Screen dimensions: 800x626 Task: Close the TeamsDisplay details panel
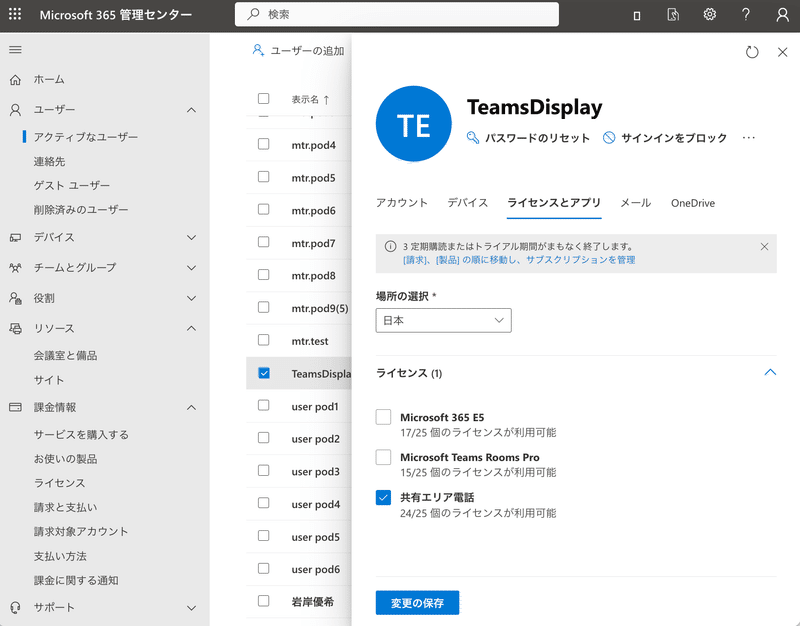782,52
